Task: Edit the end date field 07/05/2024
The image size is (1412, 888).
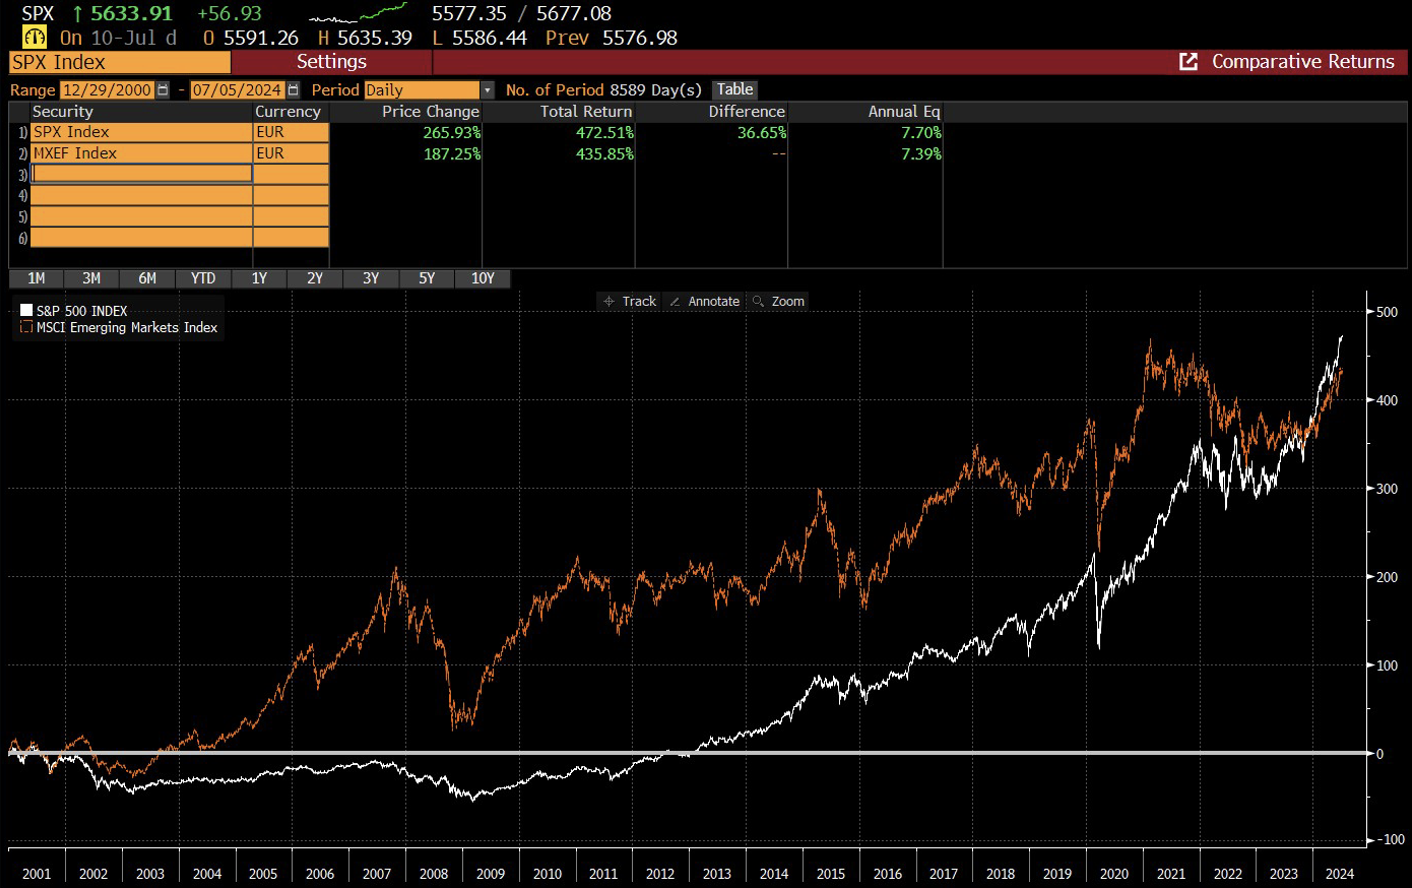Action: point(237,90)
